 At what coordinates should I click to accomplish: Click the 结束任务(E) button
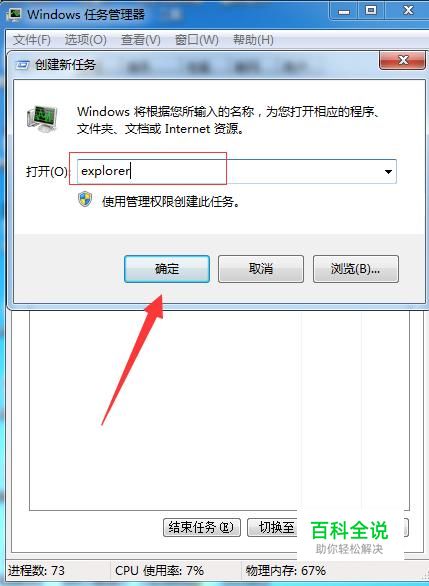pos(202,527)
